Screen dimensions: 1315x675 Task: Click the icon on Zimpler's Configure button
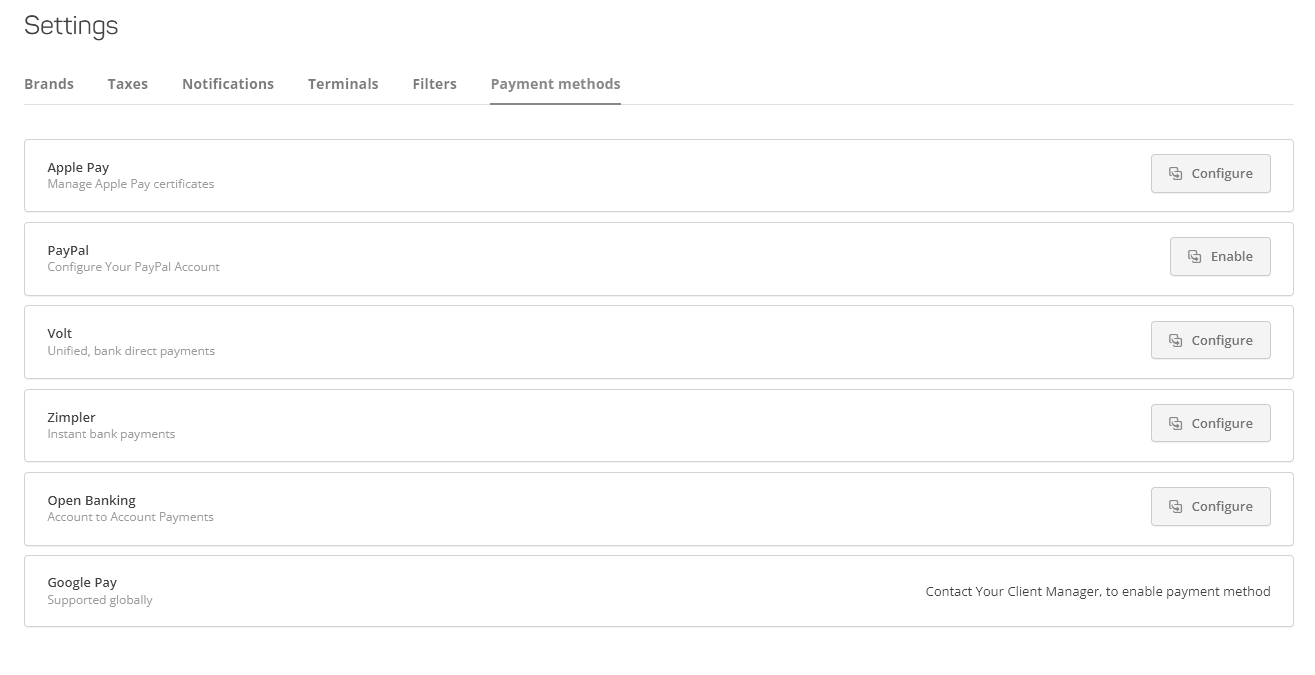click(1174, 422)
